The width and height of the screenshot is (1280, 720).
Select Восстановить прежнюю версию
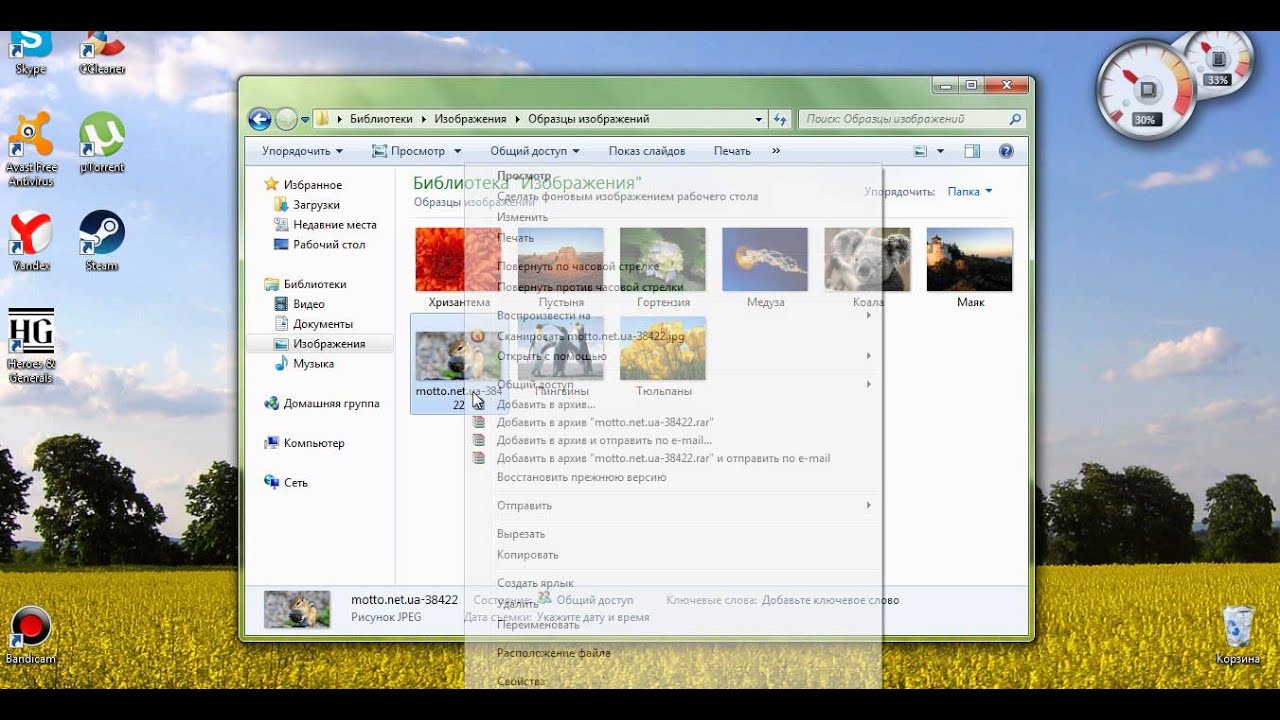point(582,477)
